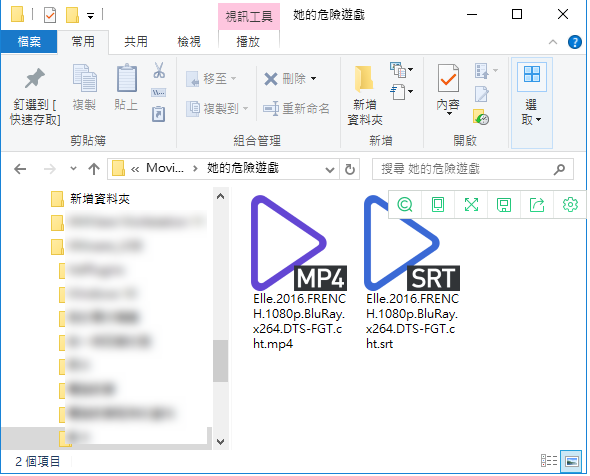This screenshot has height=476, width=590.
Task: Click the Copy path icon in the clipboard group
Action: (x=158, y=92)
